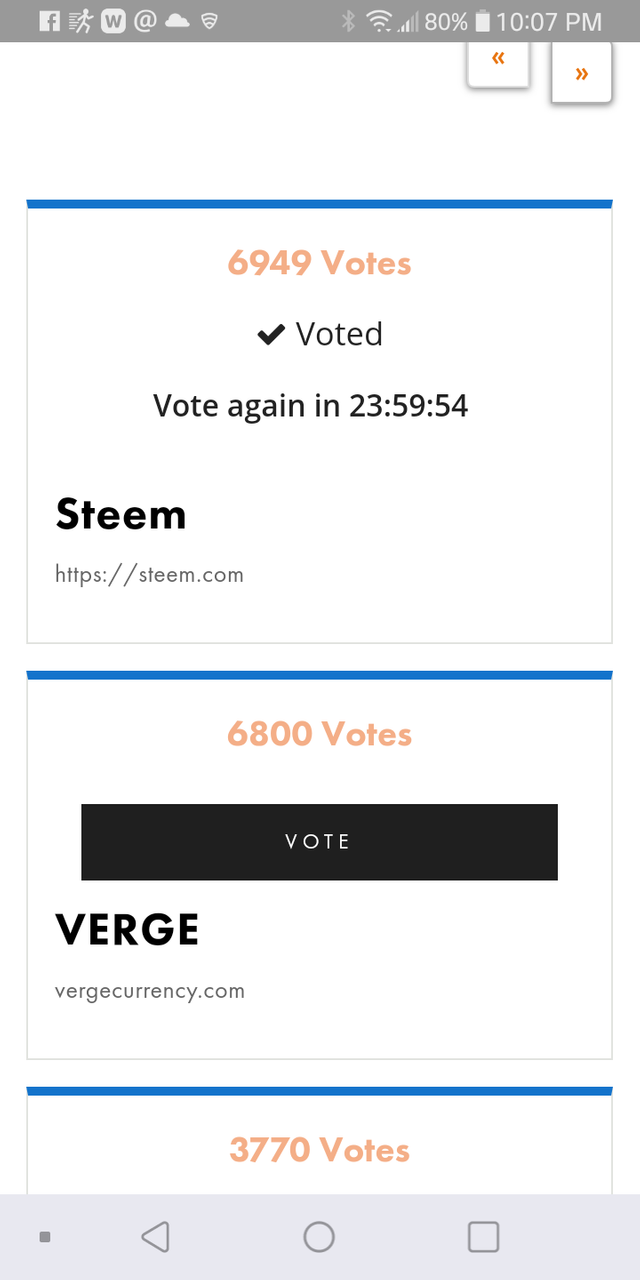Tap the @ email notification icon

pyautogui.click(x=144, y=21)
